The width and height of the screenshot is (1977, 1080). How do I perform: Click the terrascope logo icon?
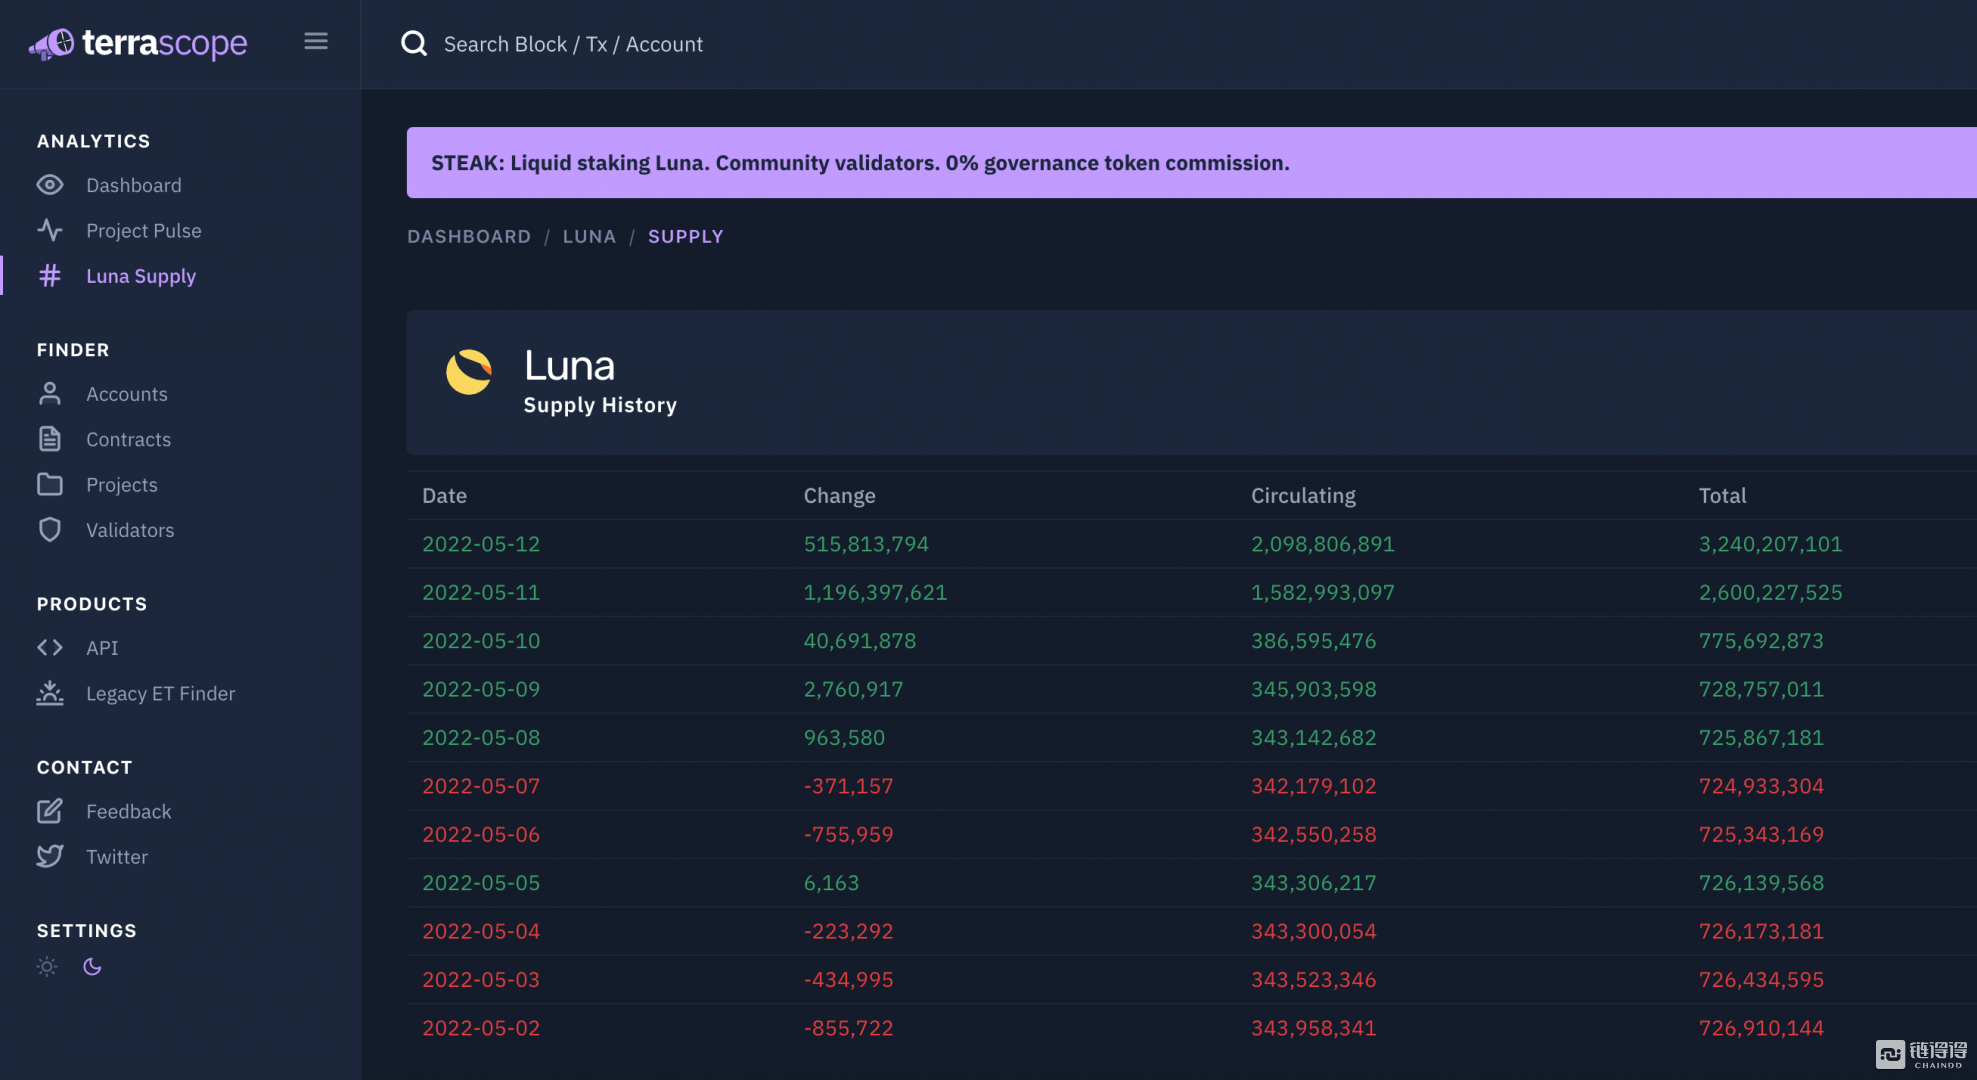52,43
